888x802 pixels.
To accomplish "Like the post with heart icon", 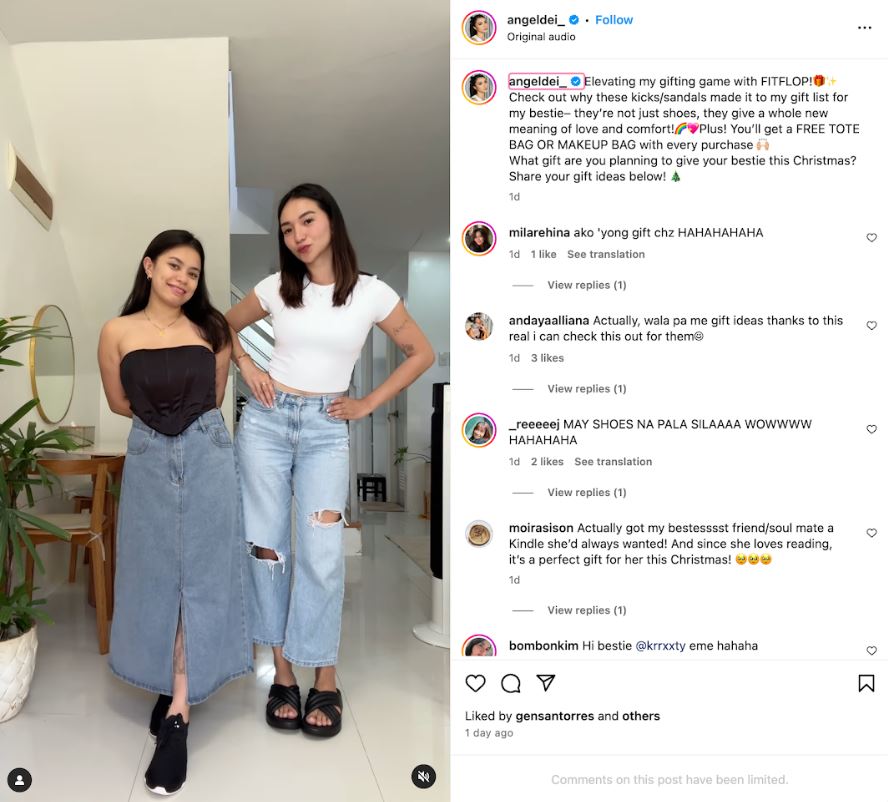I will click(x=475, y=683).
